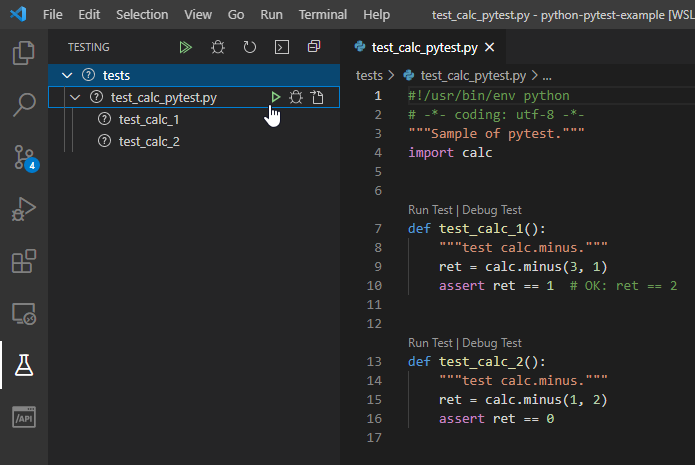The image size is (695, 465).
Task: Select the tests root tree row
Action: click(194, 75)
